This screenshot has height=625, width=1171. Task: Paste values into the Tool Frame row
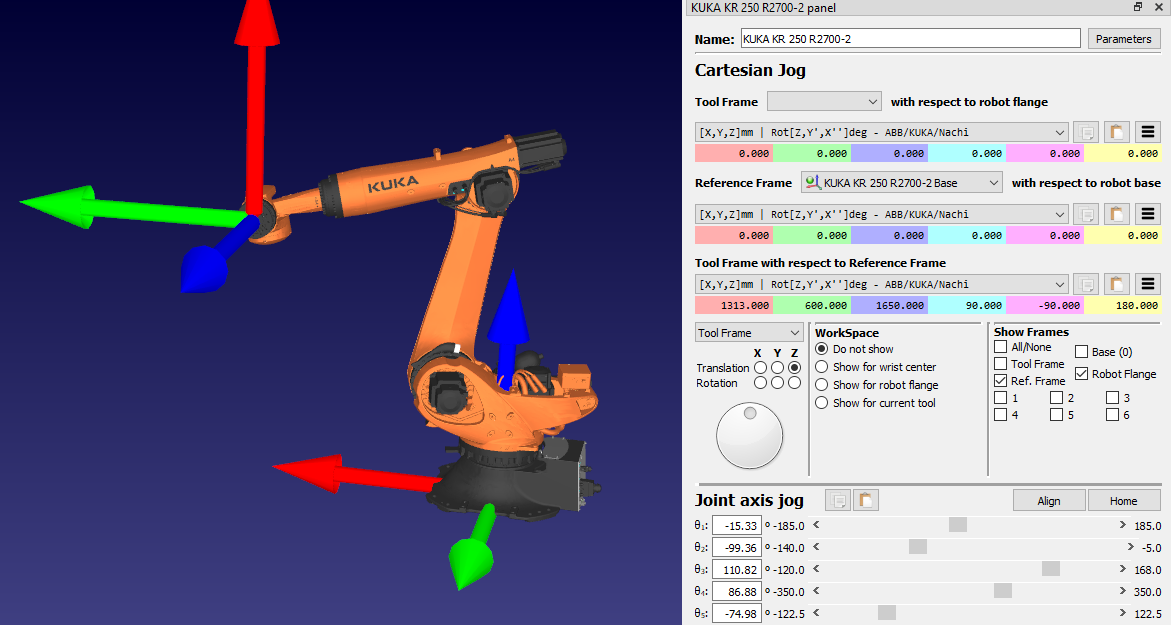[x=1116, y=133]
